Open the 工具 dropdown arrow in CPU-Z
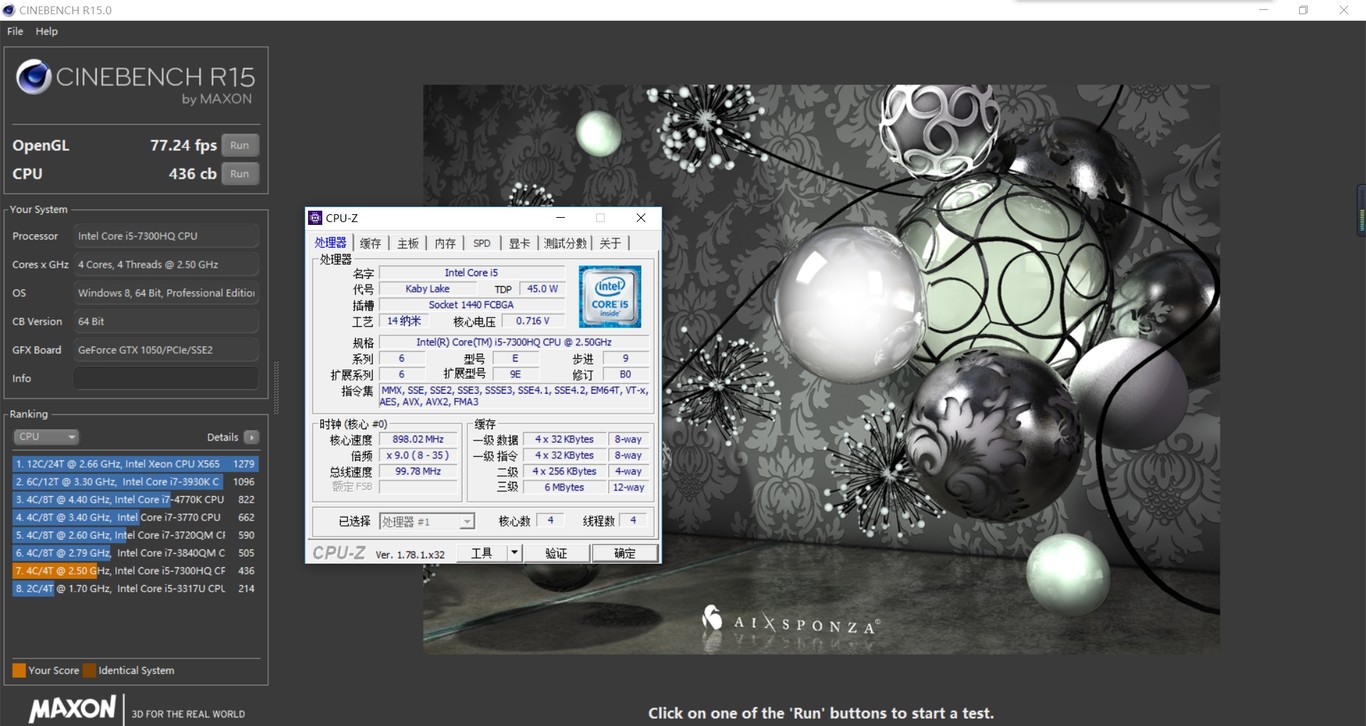Viewport: 1366px width, 726px height. [514, 553]
